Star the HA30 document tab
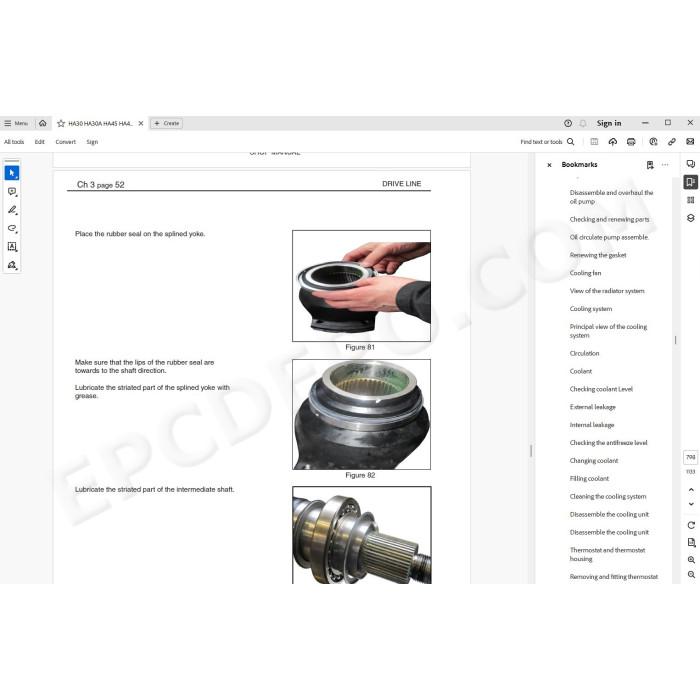700x700 pixels. (x=61, y=123)
